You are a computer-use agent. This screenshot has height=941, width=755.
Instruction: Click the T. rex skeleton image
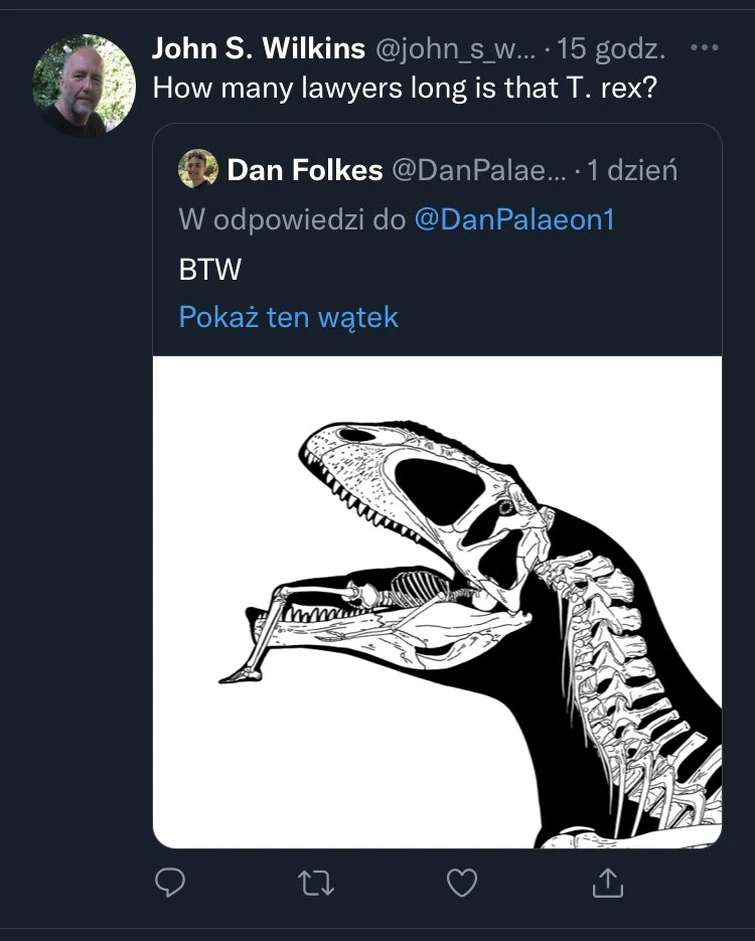click(x=435, y=600)
